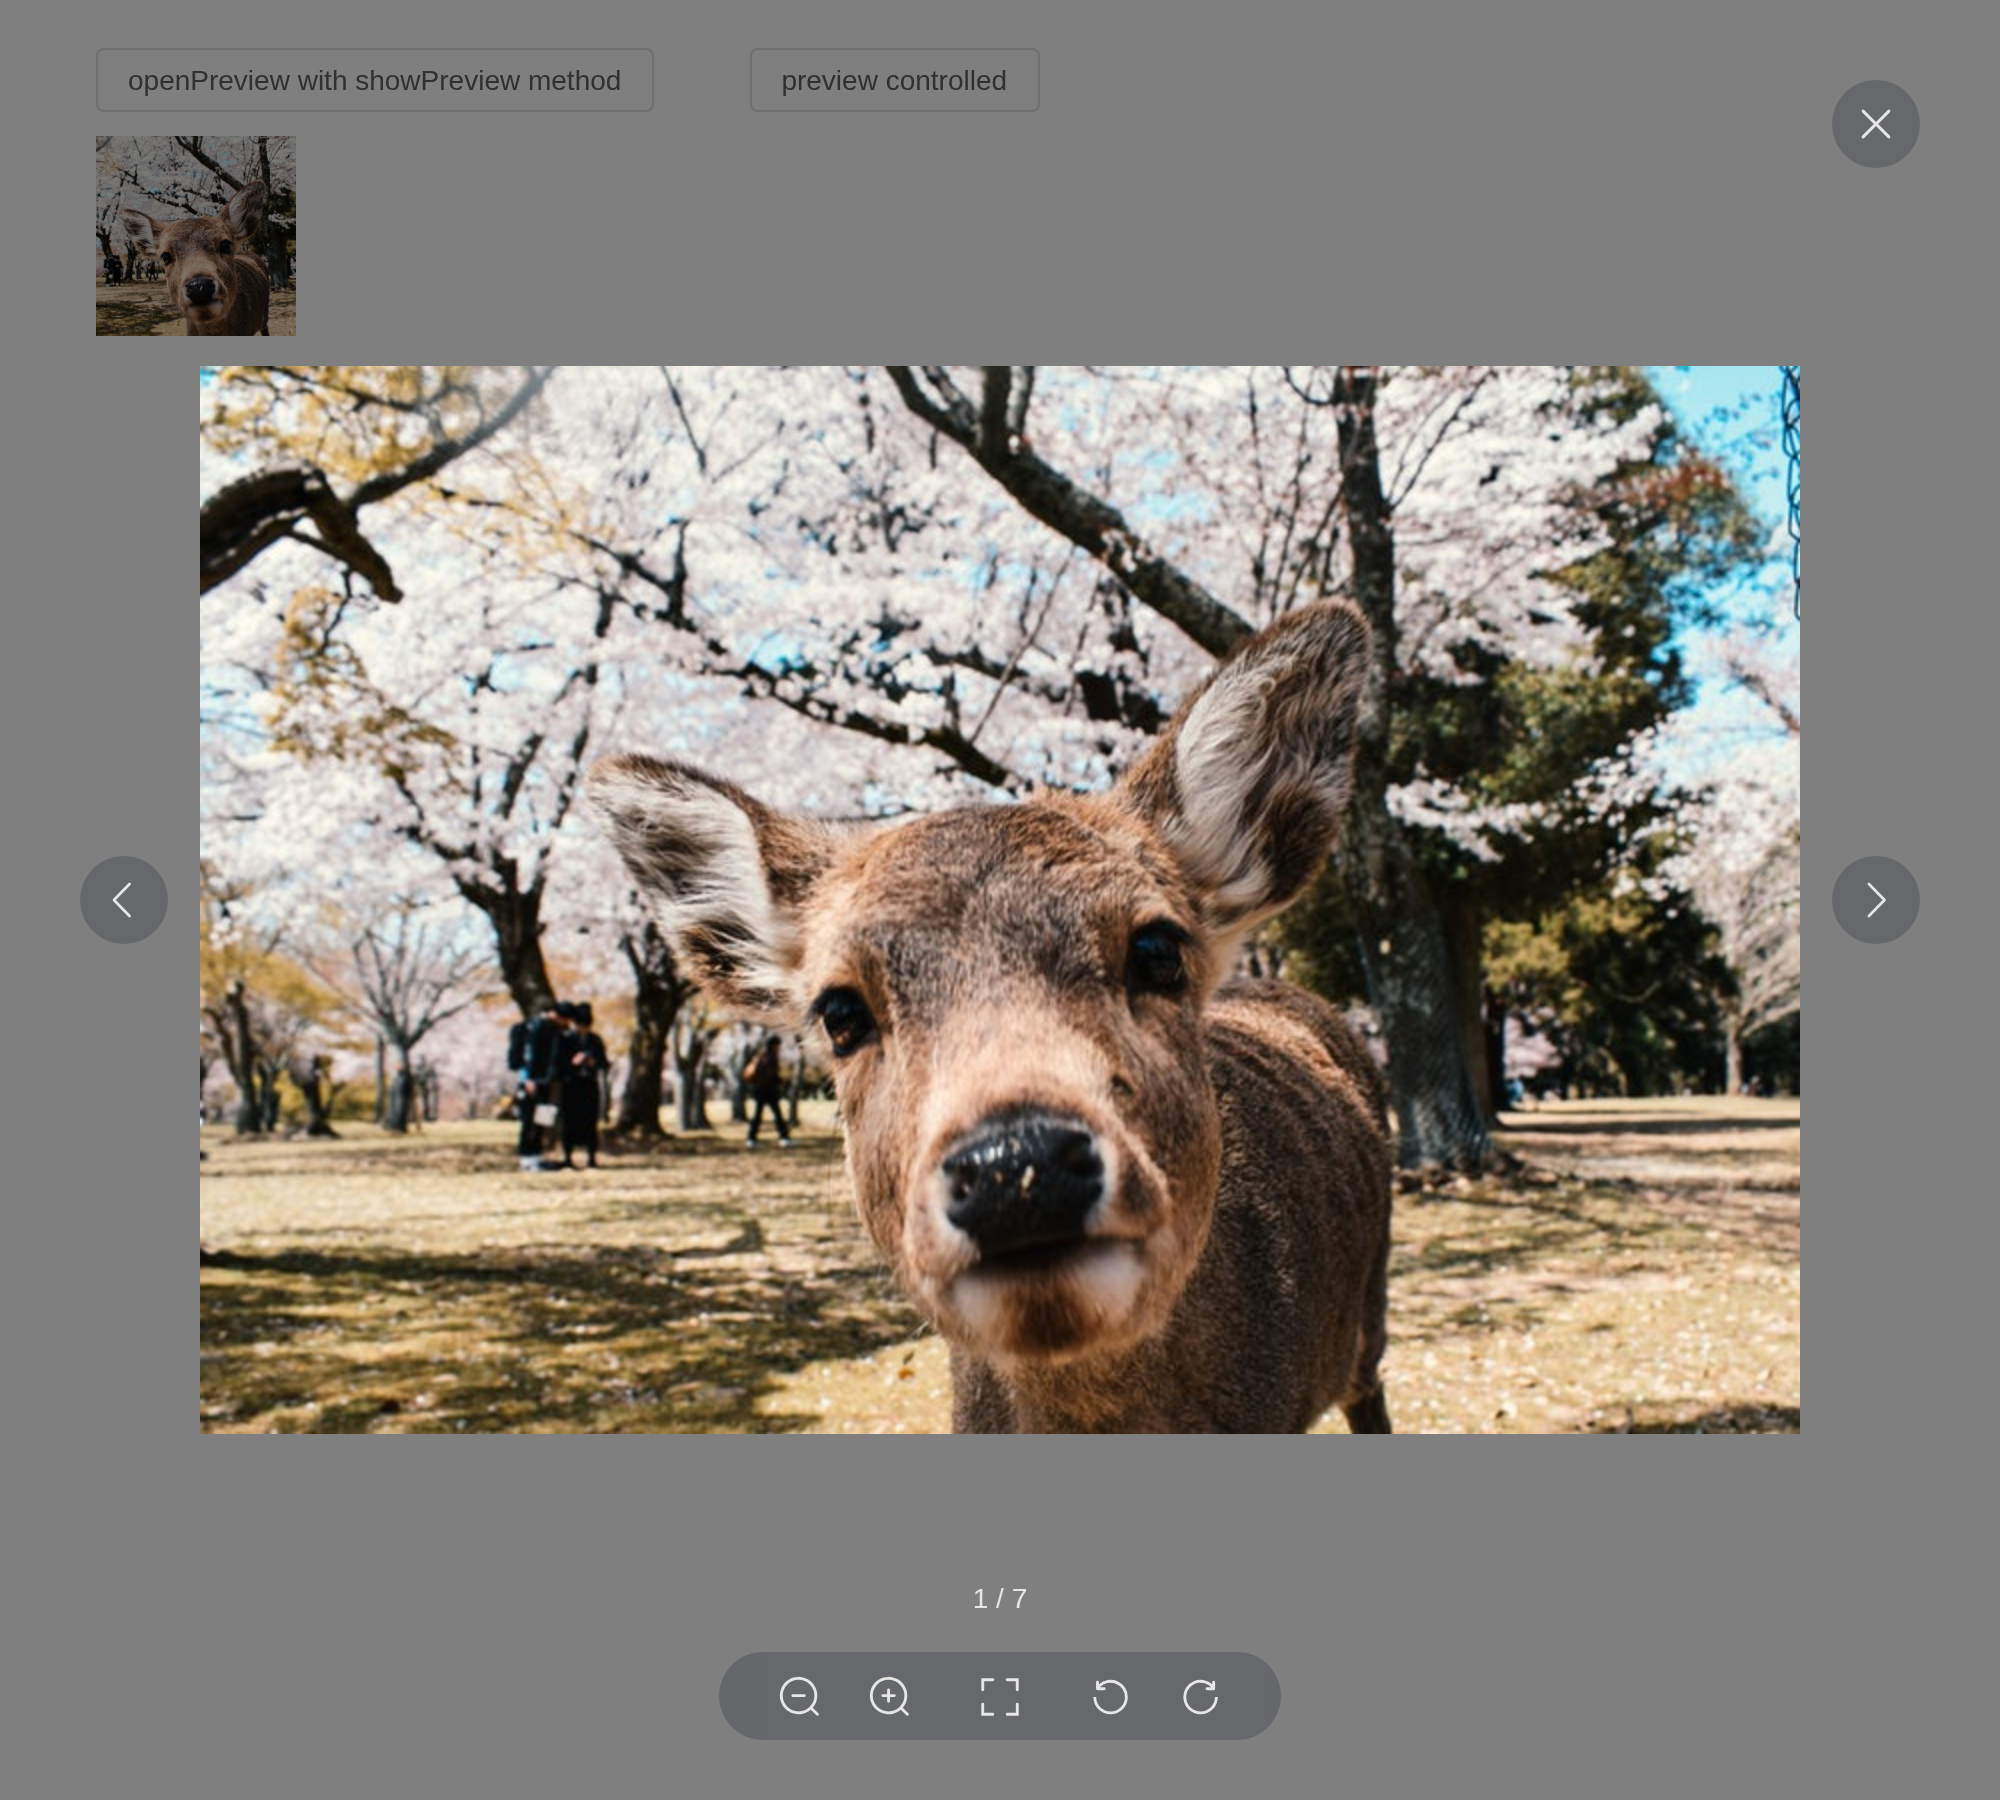Rotate image counterclockwise
Viewport: 2000px width, 1800px height.
[x=1110, y=1696]
